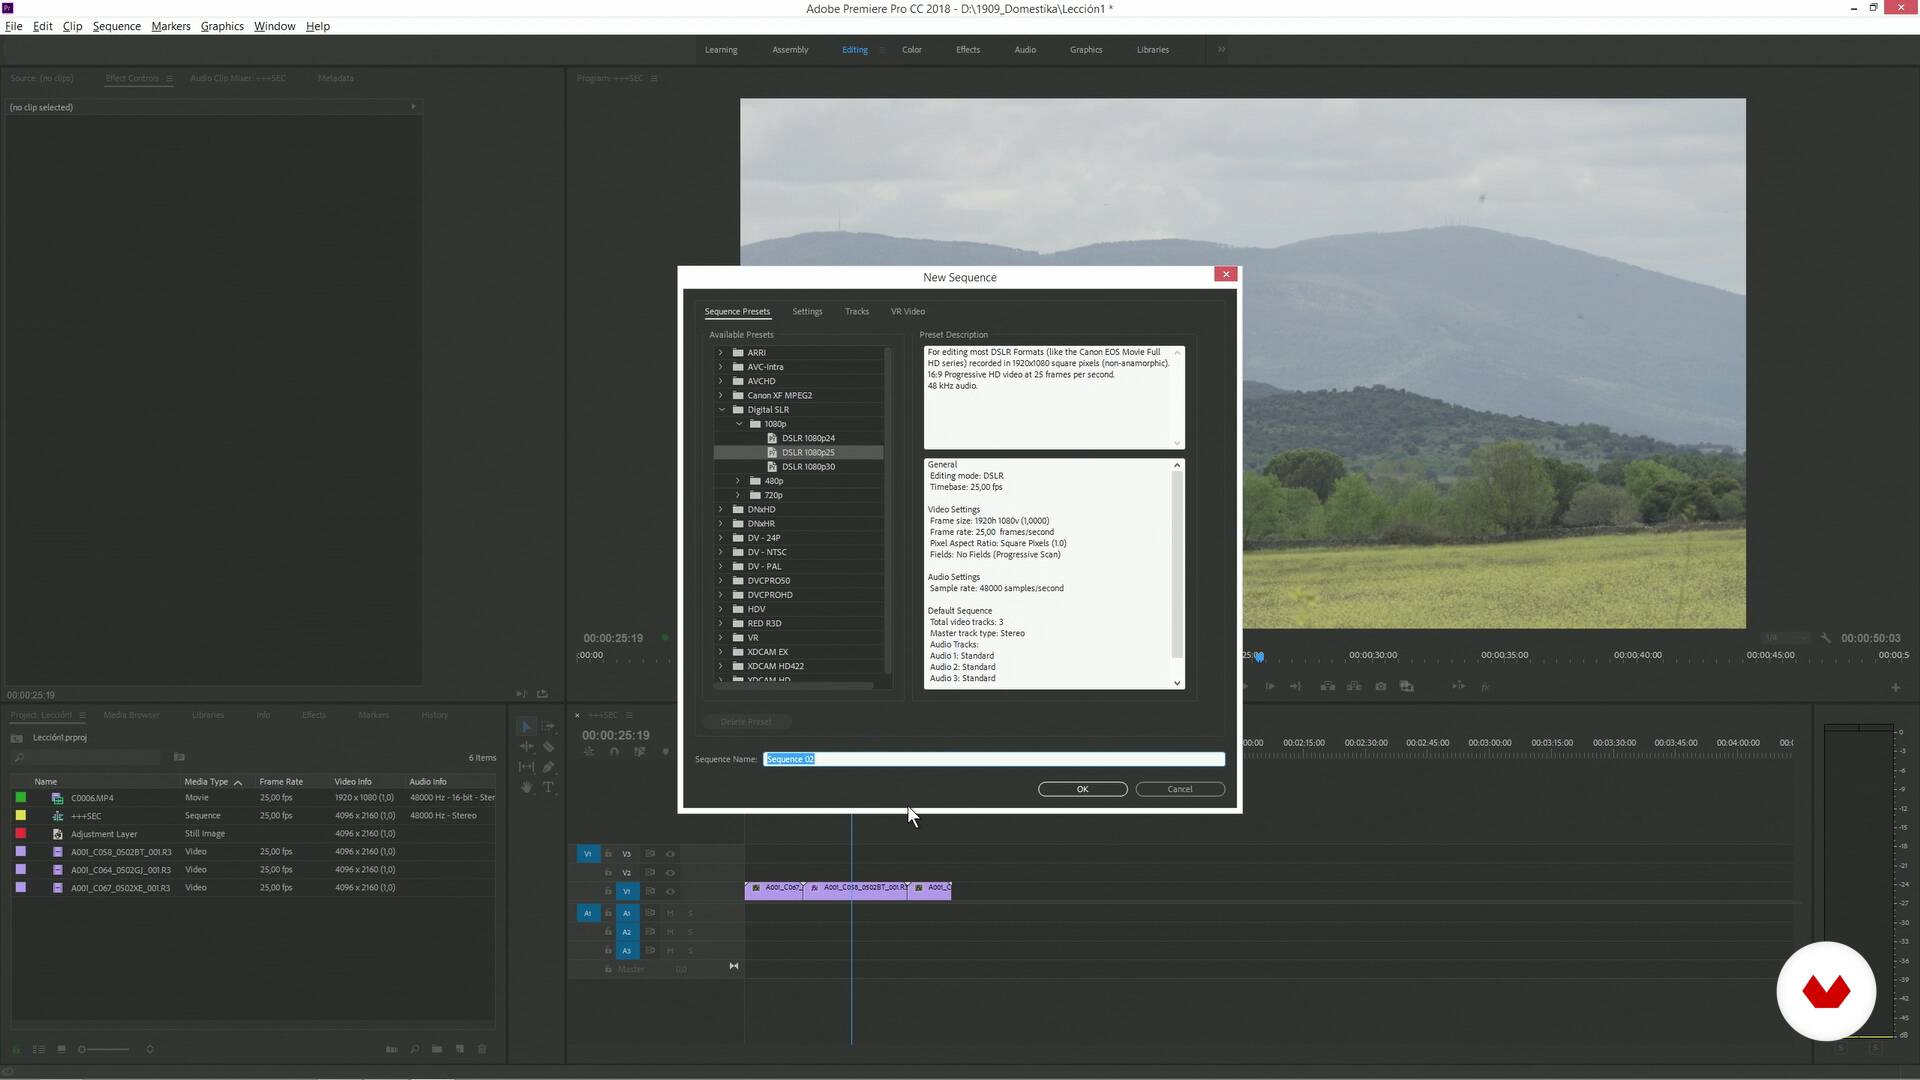Viewport: 1920px width, 1080px height.
Task: Click the Sequence Name text field
Action: (993, 759)
